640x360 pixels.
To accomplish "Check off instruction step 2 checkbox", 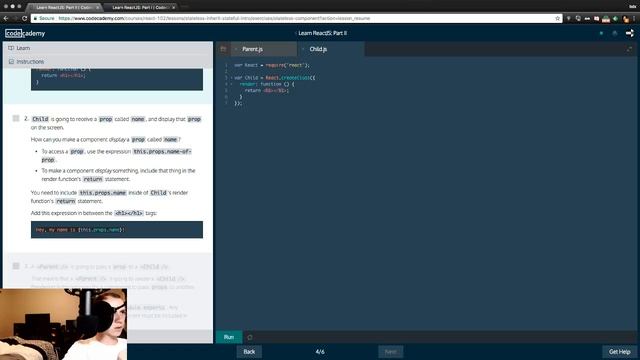I will (x=16, y=118).
